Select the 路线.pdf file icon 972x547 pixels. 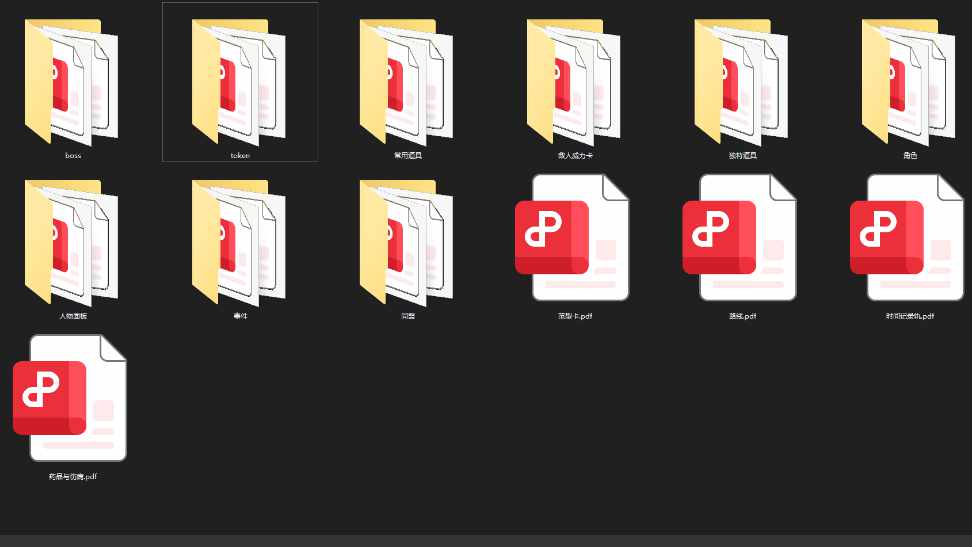(x=742, y=238)
